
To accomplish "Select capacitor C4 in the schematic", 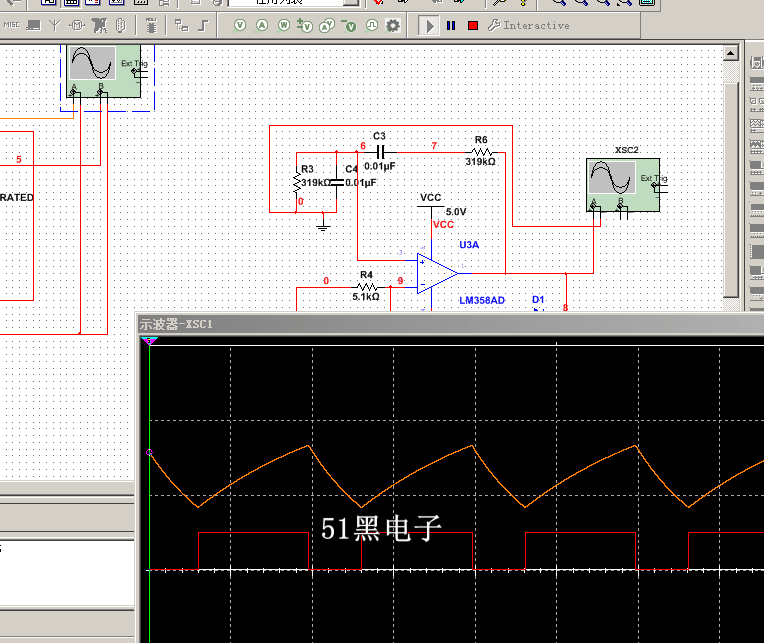I will (x=336, y=182).
